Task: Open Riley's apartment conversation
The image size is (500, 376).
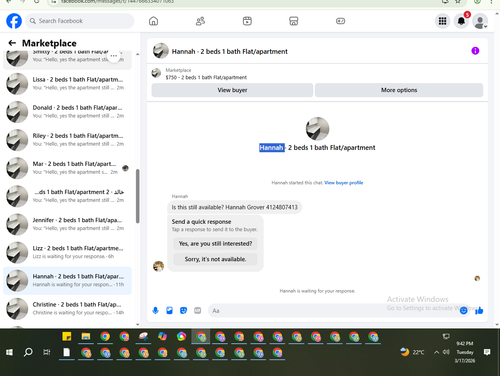Action: pos(67,140)
